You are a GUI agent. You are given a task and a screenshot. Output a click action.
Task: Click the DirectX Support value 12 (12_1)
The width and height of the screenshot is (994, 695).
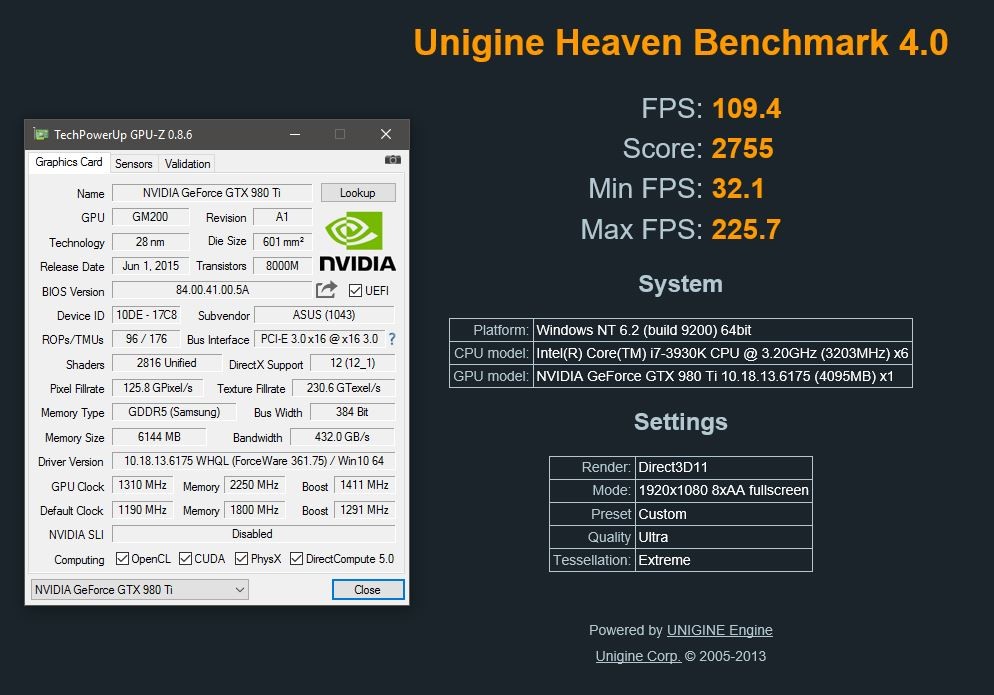(x=352, y=363)
